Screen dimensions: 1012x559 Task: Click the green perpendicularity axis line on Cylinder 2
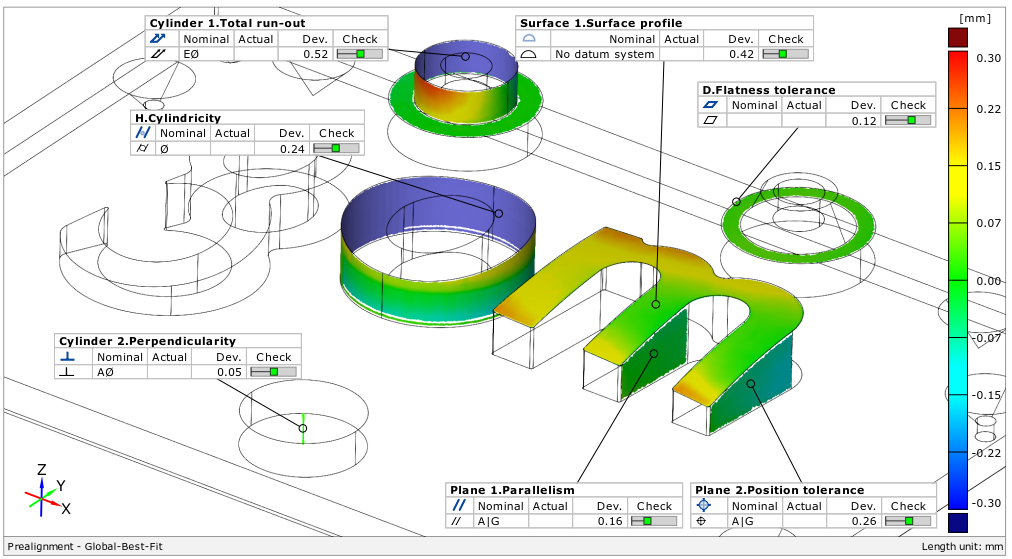pos(303,424)
